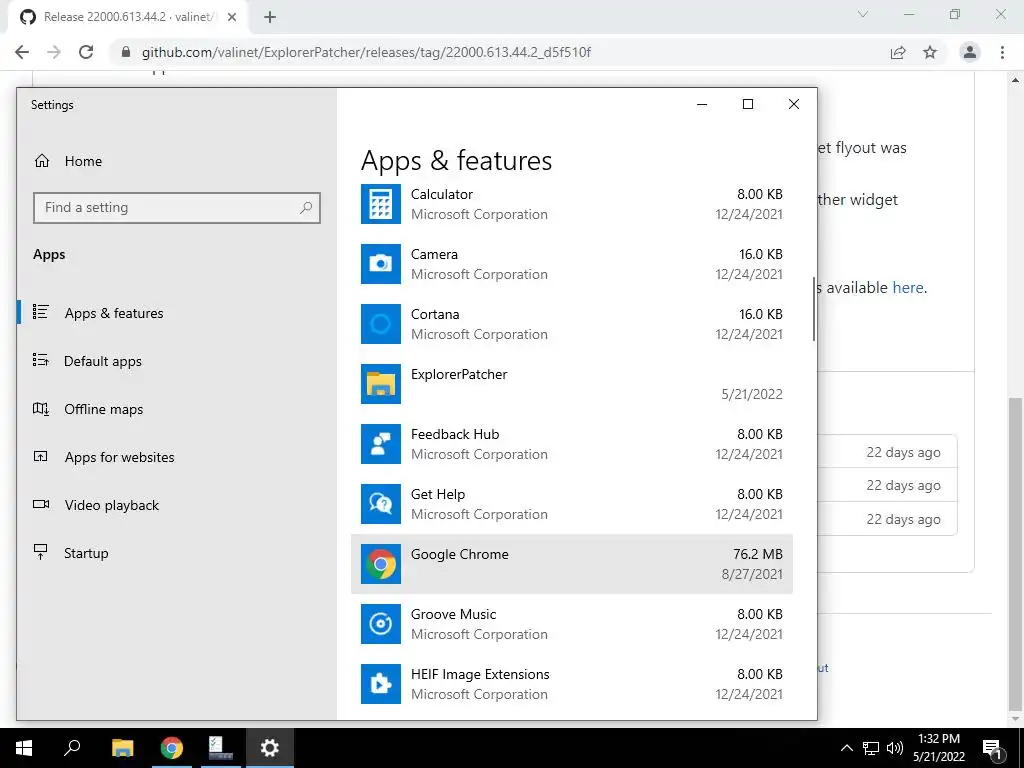
Task: Click the Groove Music app icon
Action: click(381, 624)
